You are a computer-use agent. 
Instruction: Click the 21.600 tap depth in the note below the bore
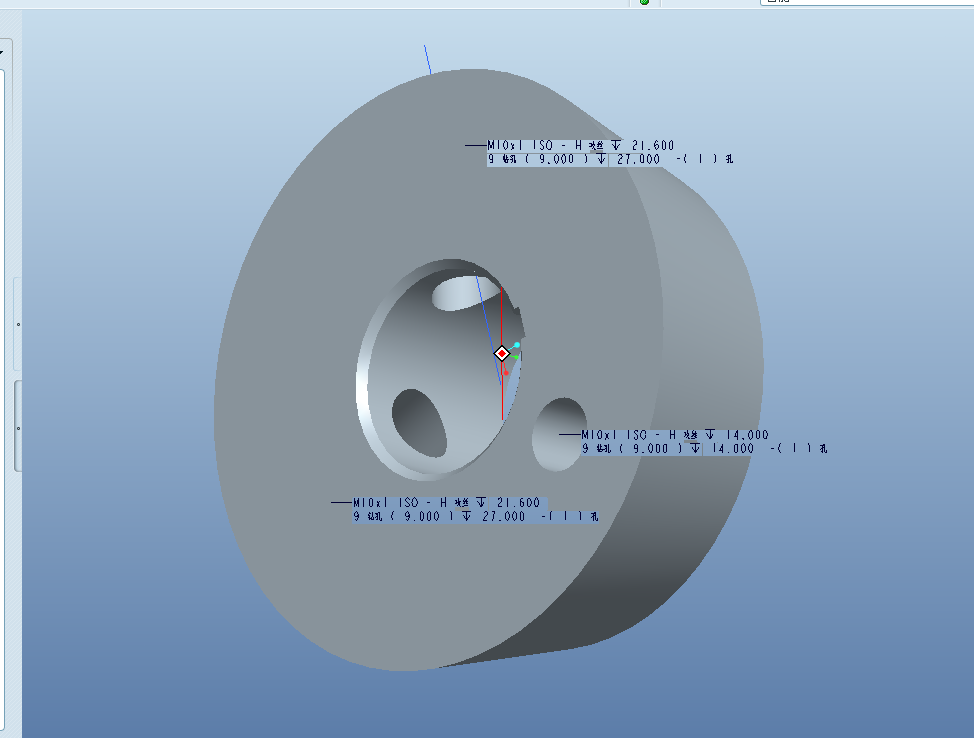click(x=518, y=503)
